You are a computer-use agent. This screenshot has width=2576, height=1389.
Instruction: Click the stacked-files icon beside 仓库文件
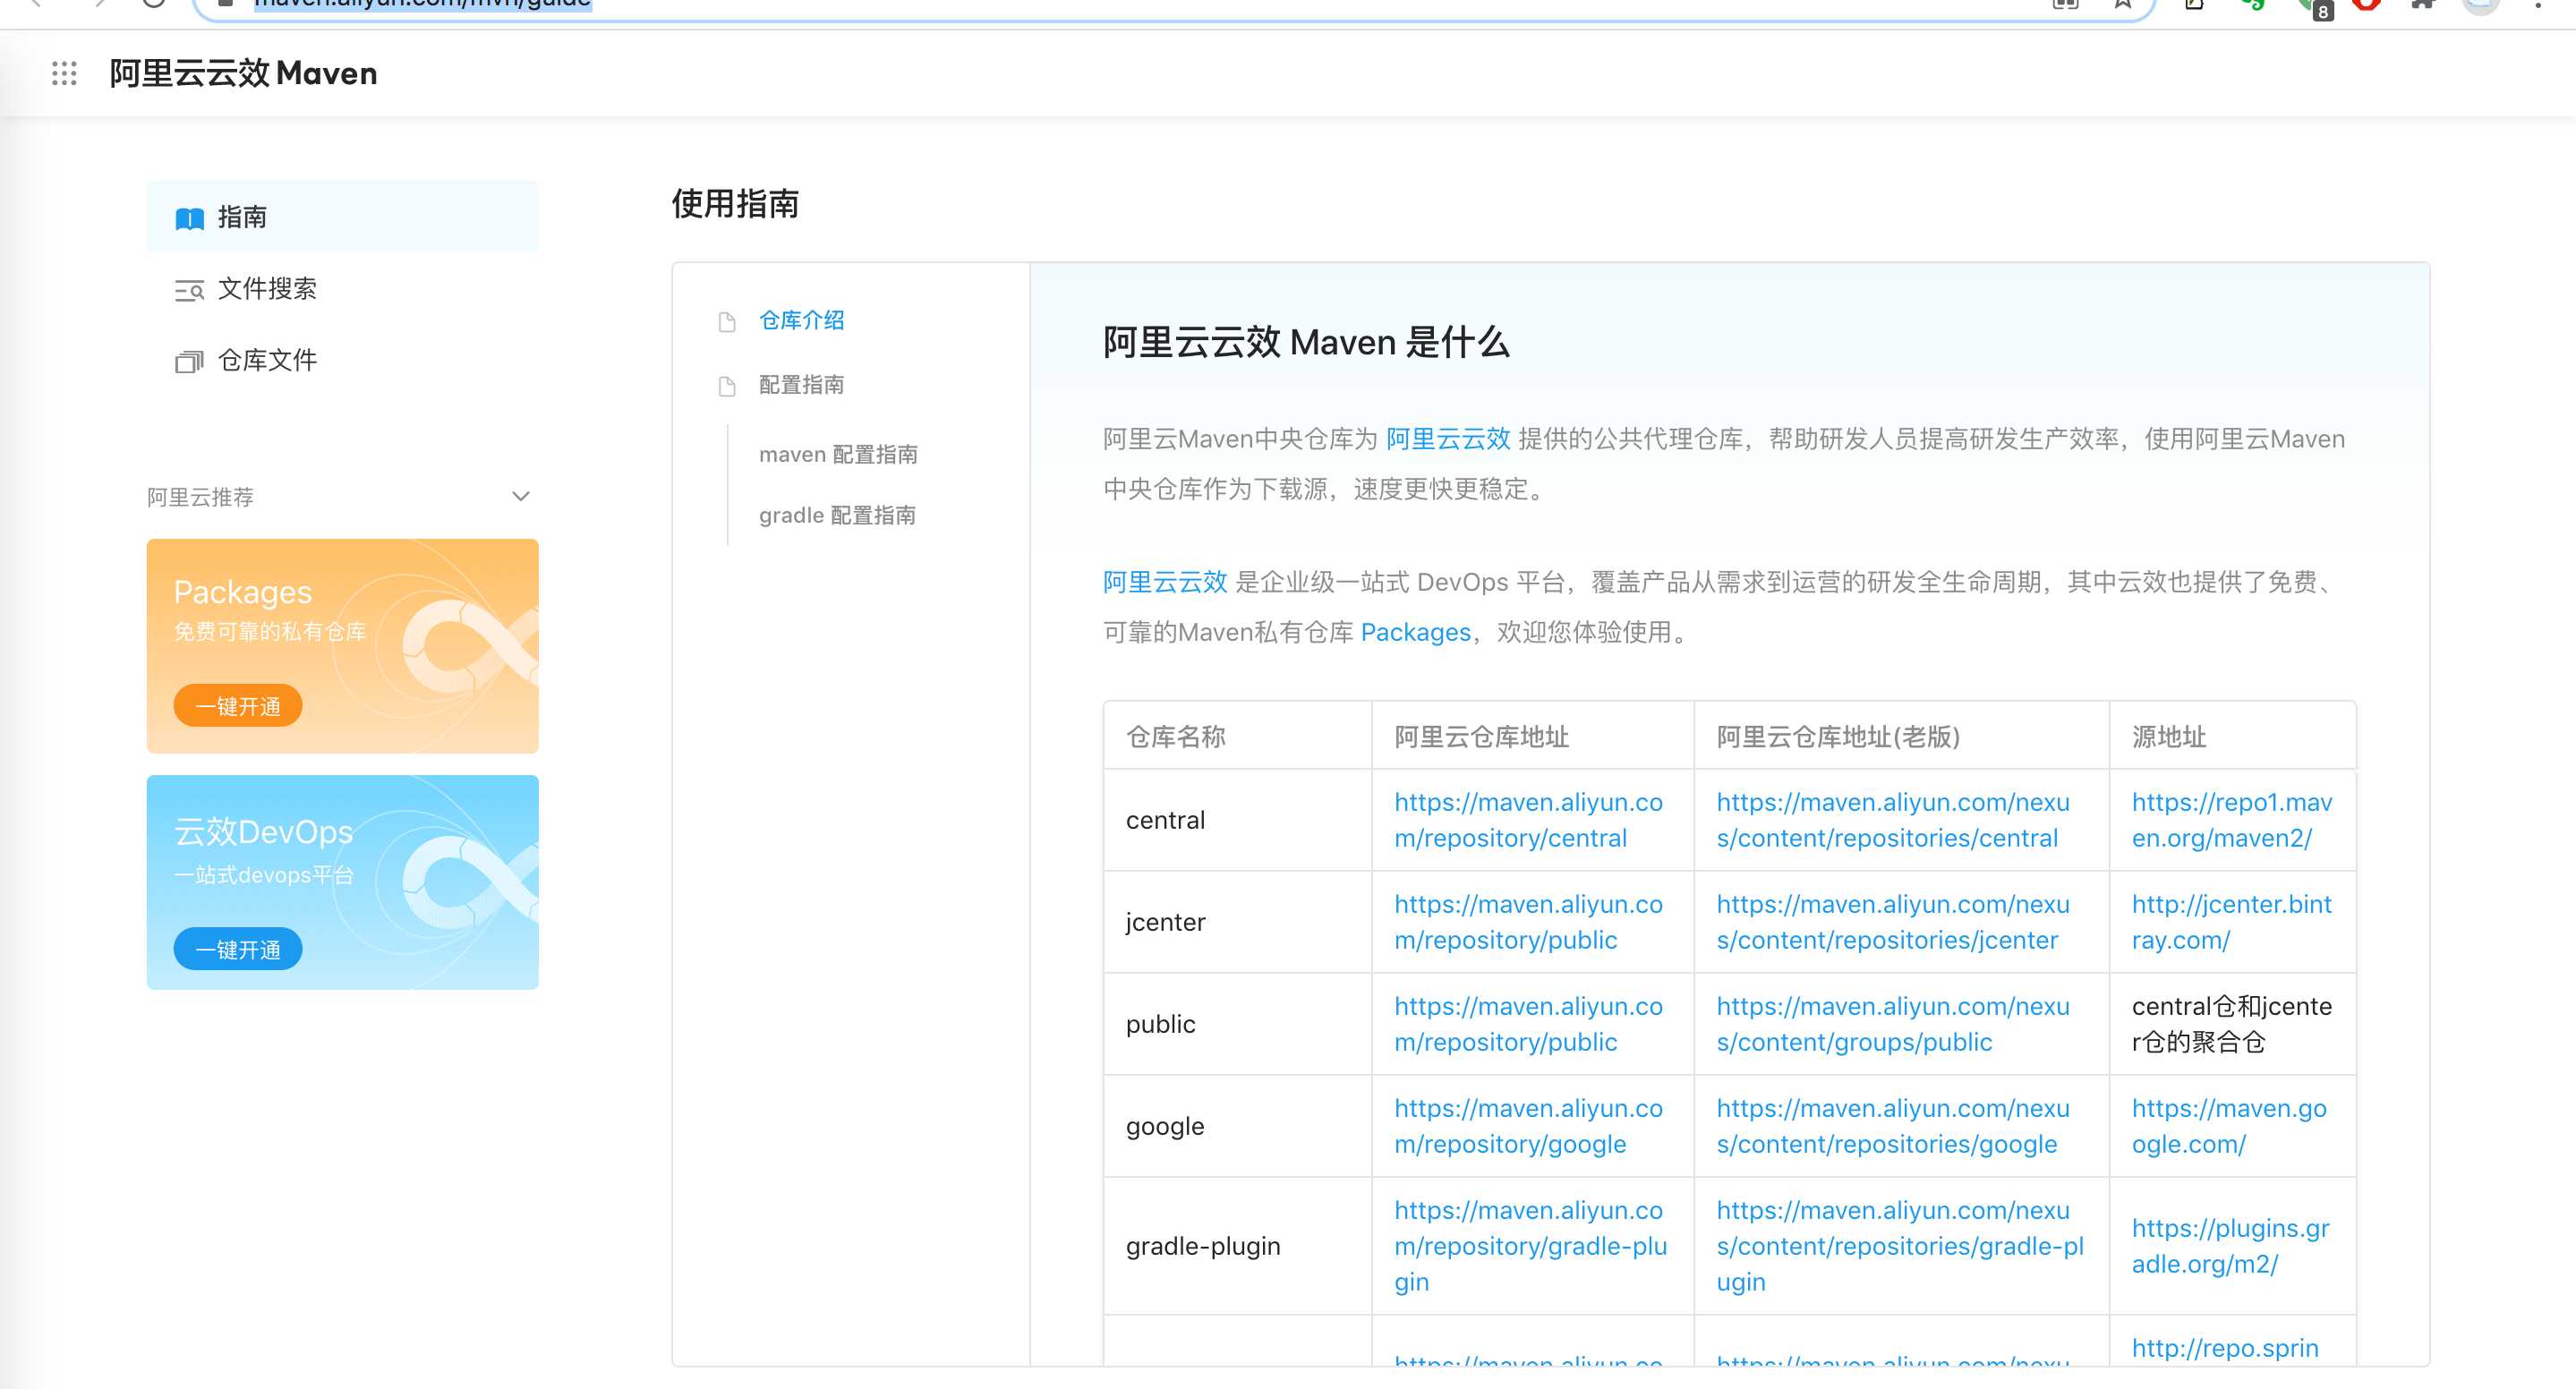coord(189,361)
